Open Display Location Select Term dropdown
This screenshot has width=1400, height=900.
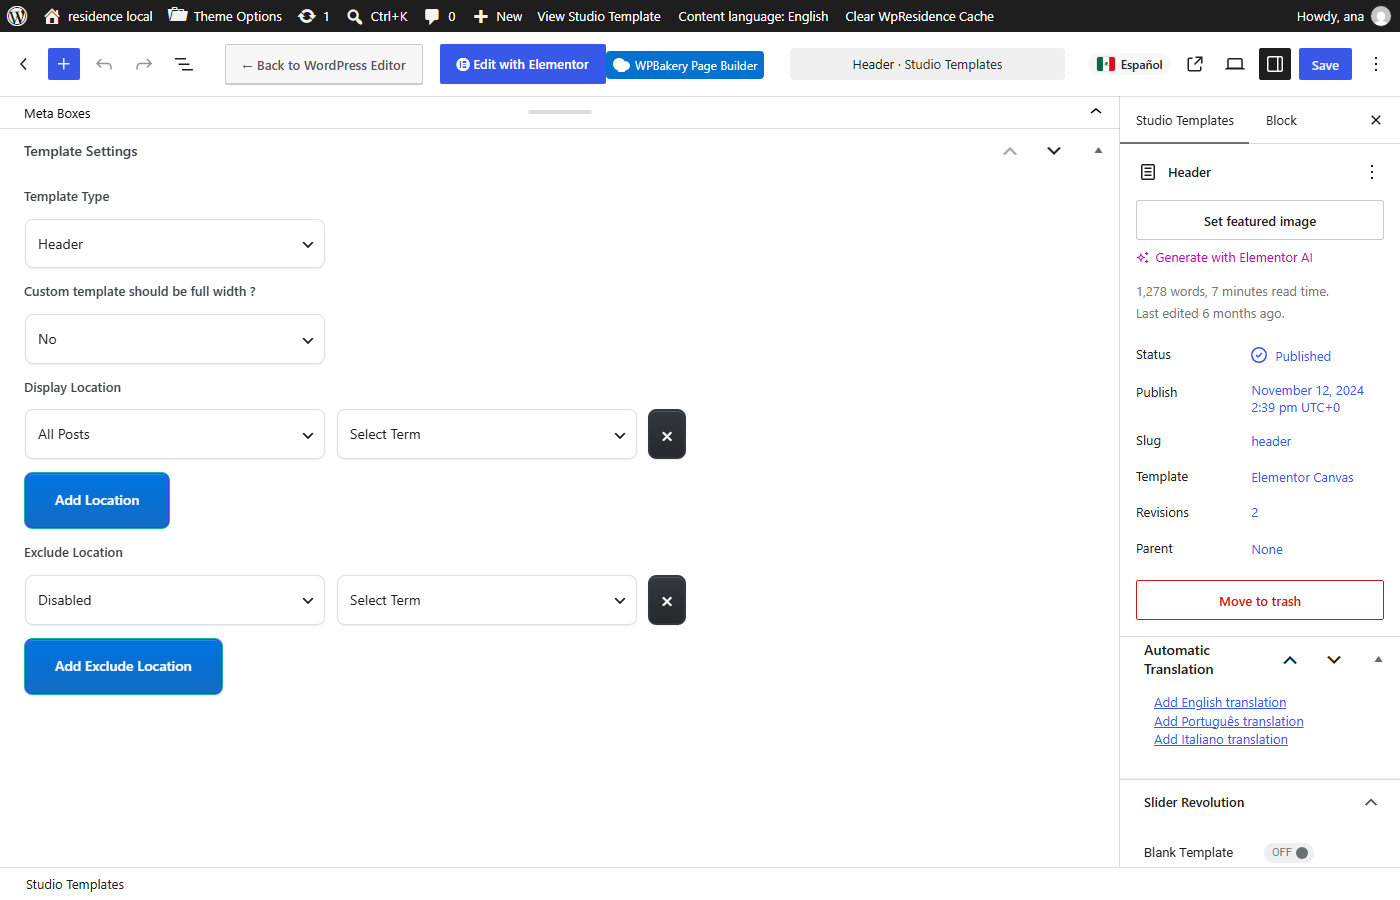(487, 434)
